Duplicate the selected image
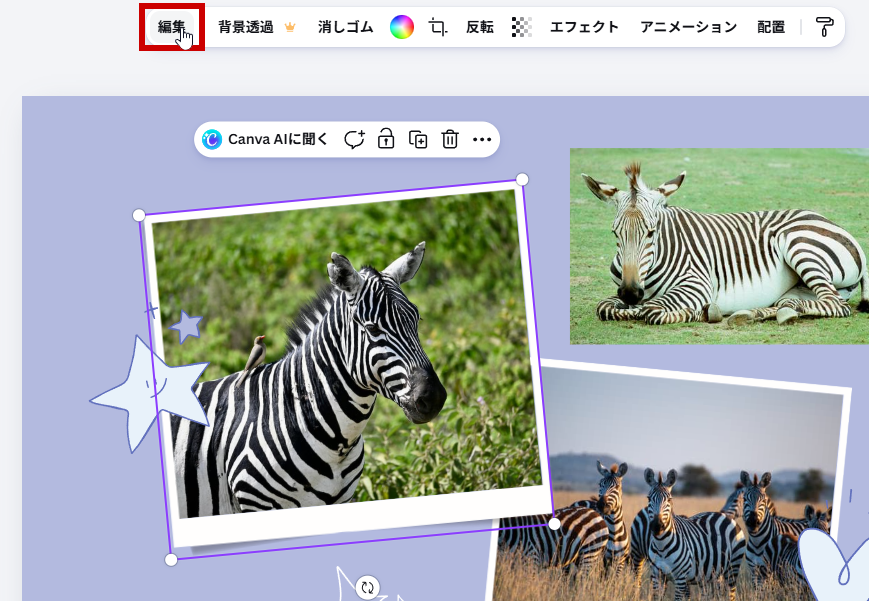Image resolution: width=869 pixels, height=601 pixels. point(418,139)
